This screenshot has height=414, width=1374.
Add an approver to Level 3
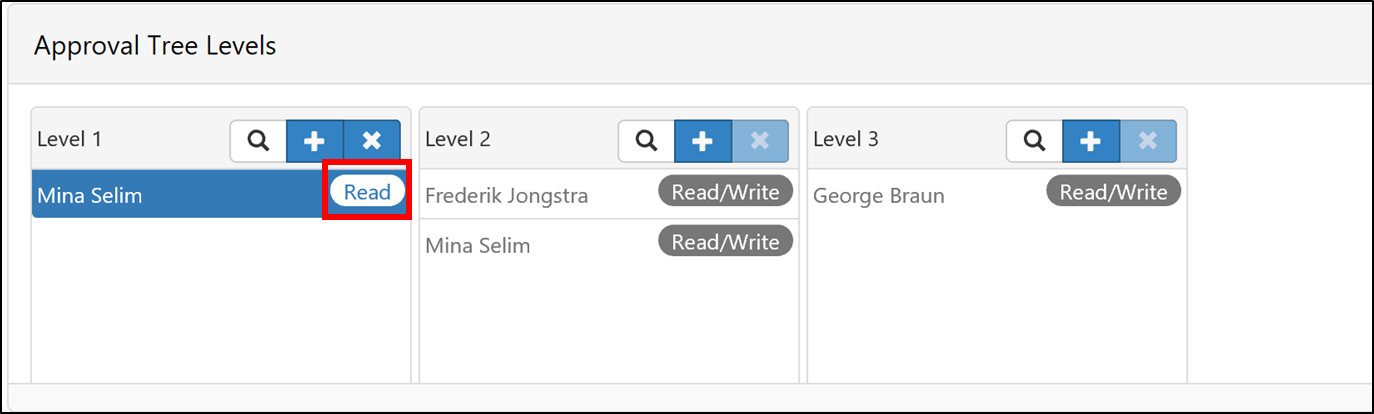[x=1091, y=141]
